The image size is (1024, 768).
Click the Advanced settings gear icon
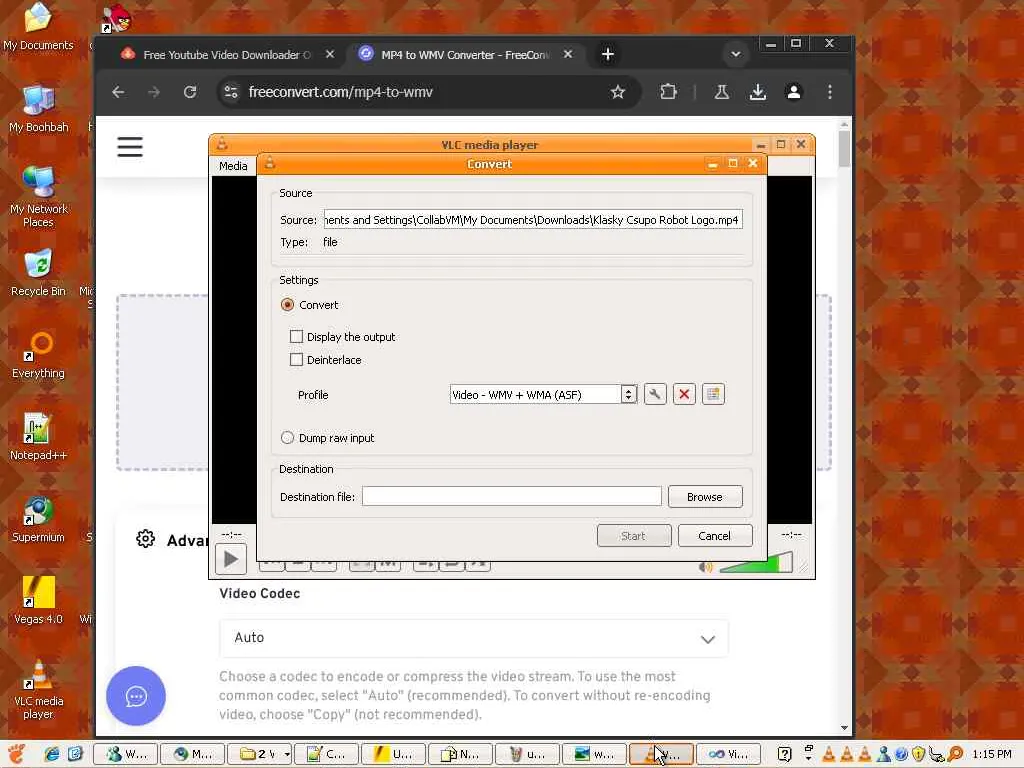(x=146, y=539)
